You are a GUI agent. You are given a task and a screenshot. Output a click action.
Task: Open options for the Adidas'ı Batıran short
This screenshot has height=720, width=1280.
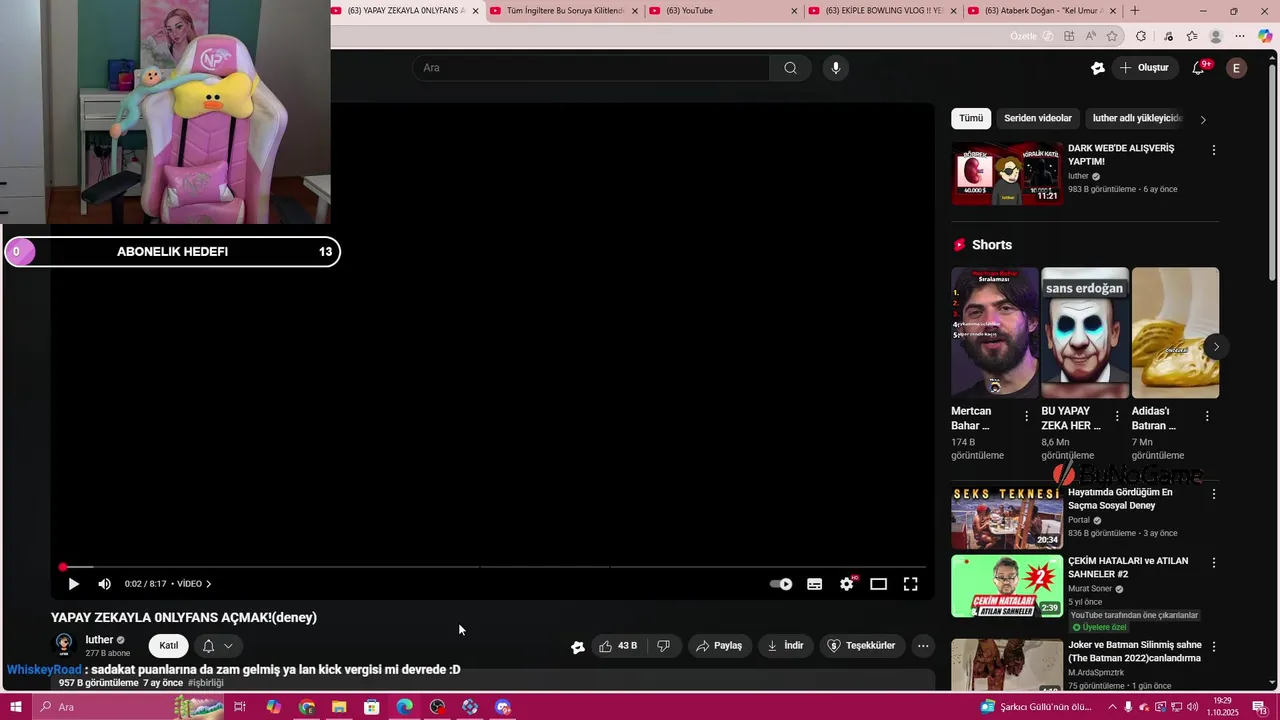1207,416
